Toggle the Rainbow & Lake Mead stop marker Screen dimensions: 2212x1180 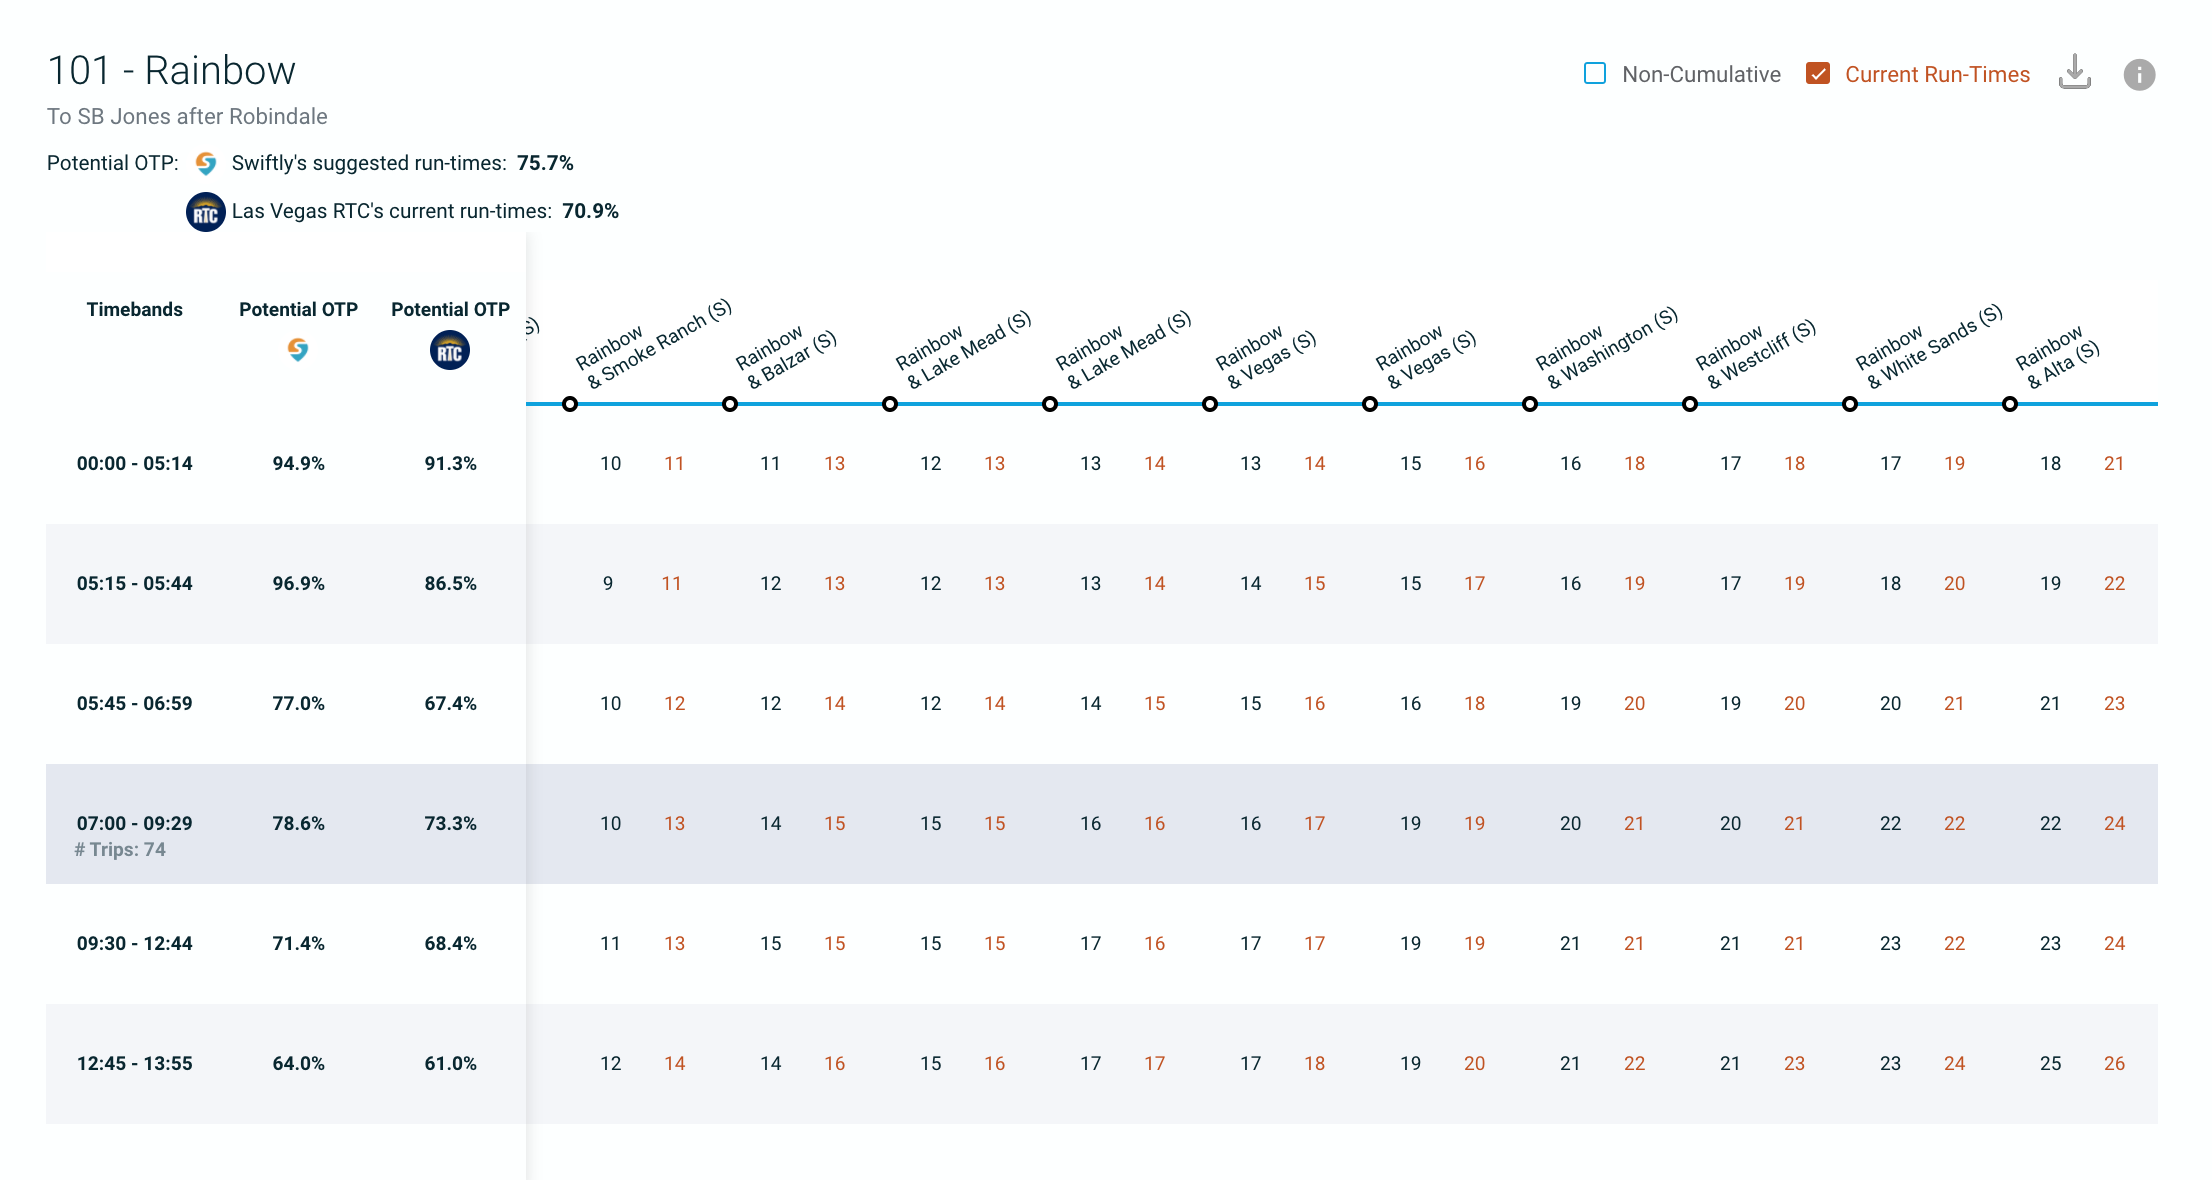[x=890, y=404]
